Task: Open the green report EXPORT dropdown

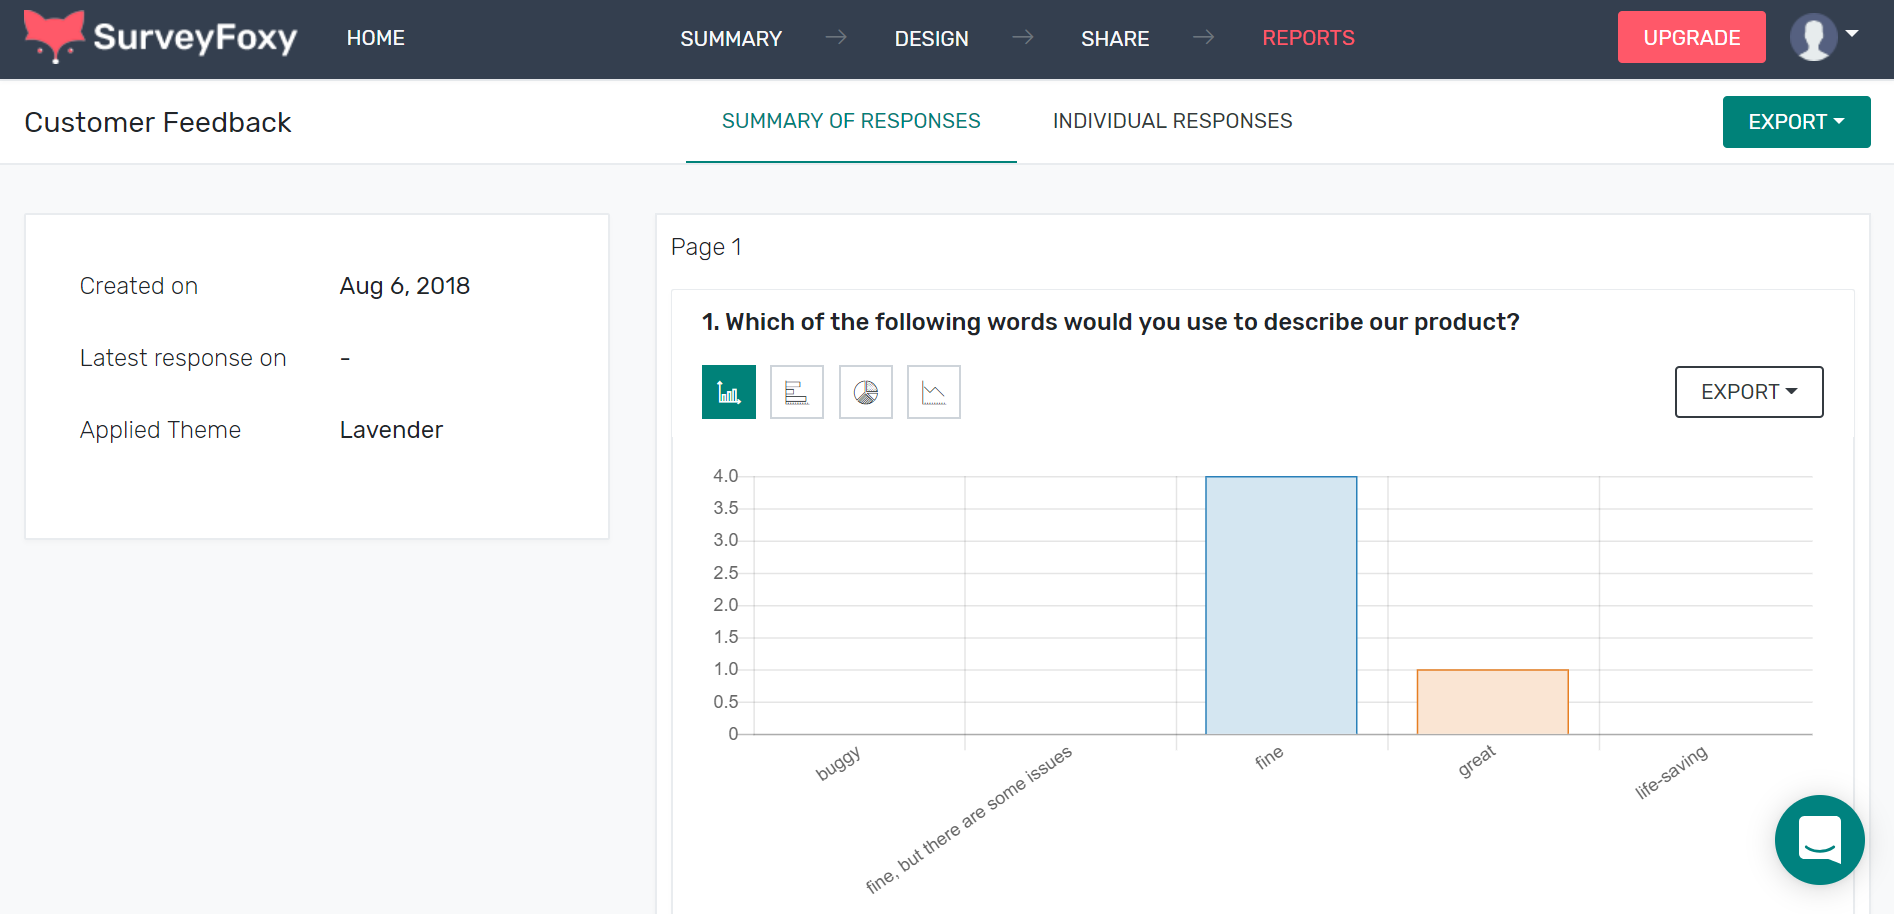Action: click(x=1796, y=122)
